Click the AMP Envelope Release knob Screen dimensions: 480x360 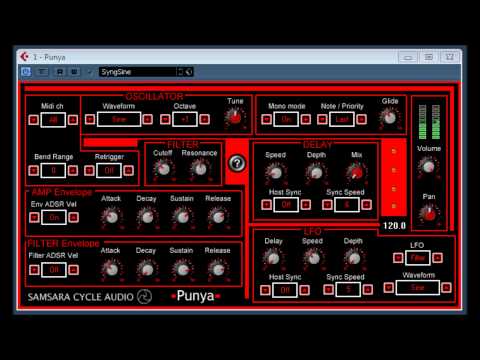218,217
